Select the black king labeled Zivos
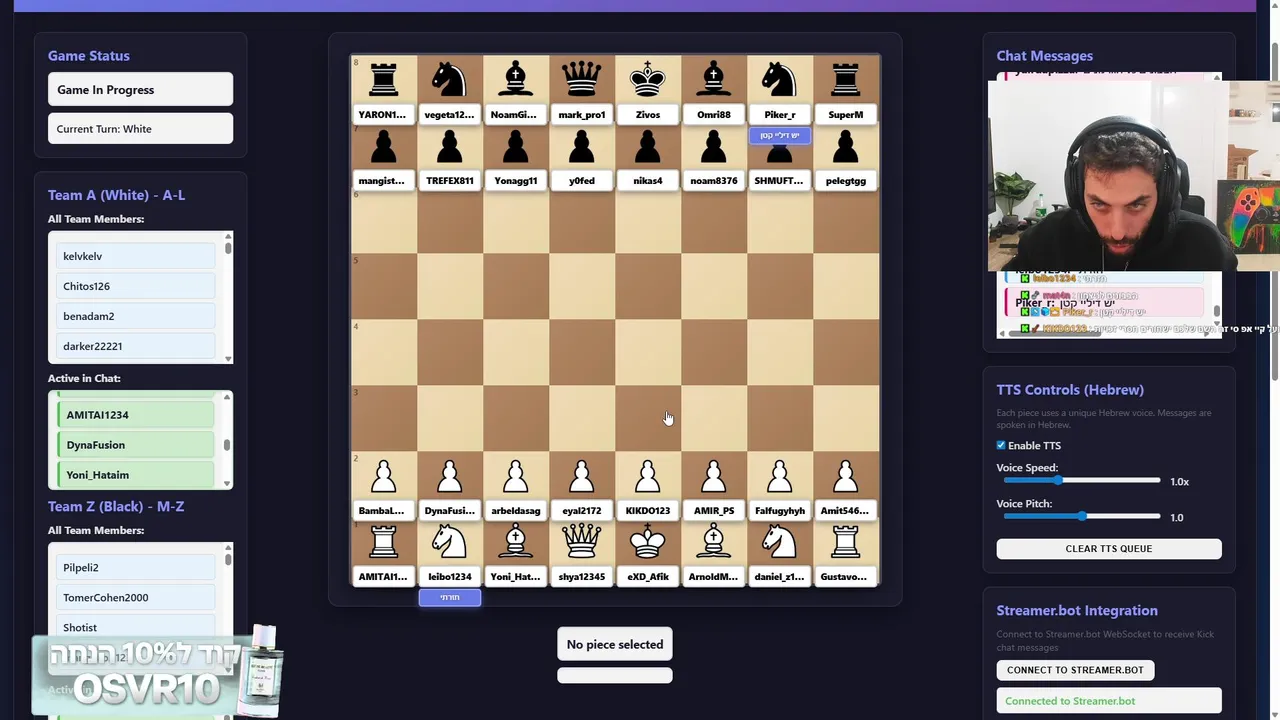1280x720 pixels. point(648,79)
